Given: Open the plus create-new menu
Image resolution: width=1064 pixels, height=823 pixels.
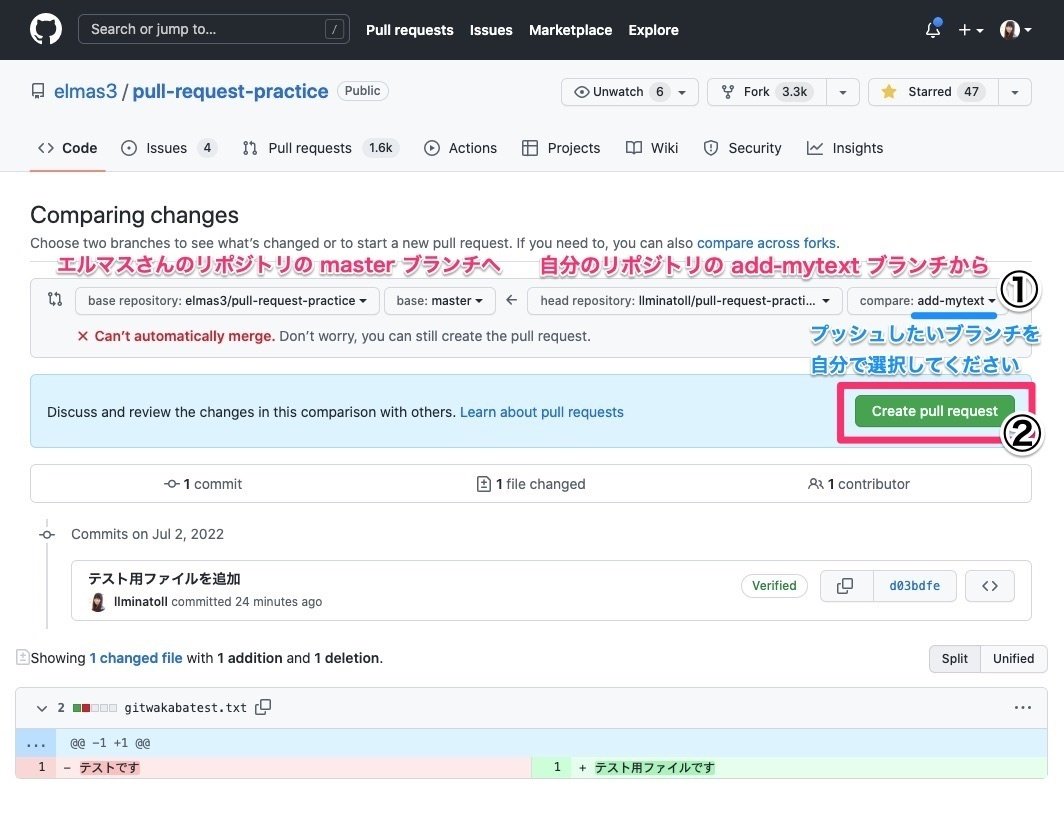Looking at the screenshot, I should 970,30.
